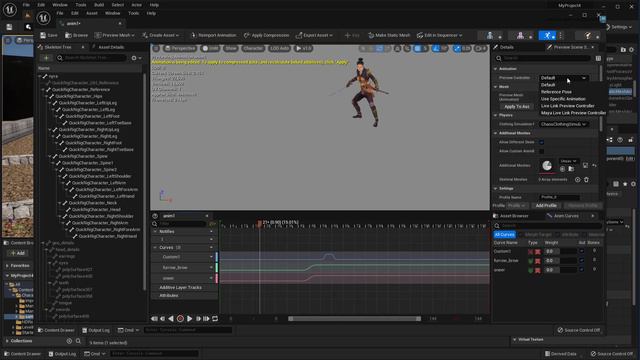Viewport: 640px width, 360px height.
Task: Open the Perspective viewport view dropdown
Action: [x=180, y=49]
